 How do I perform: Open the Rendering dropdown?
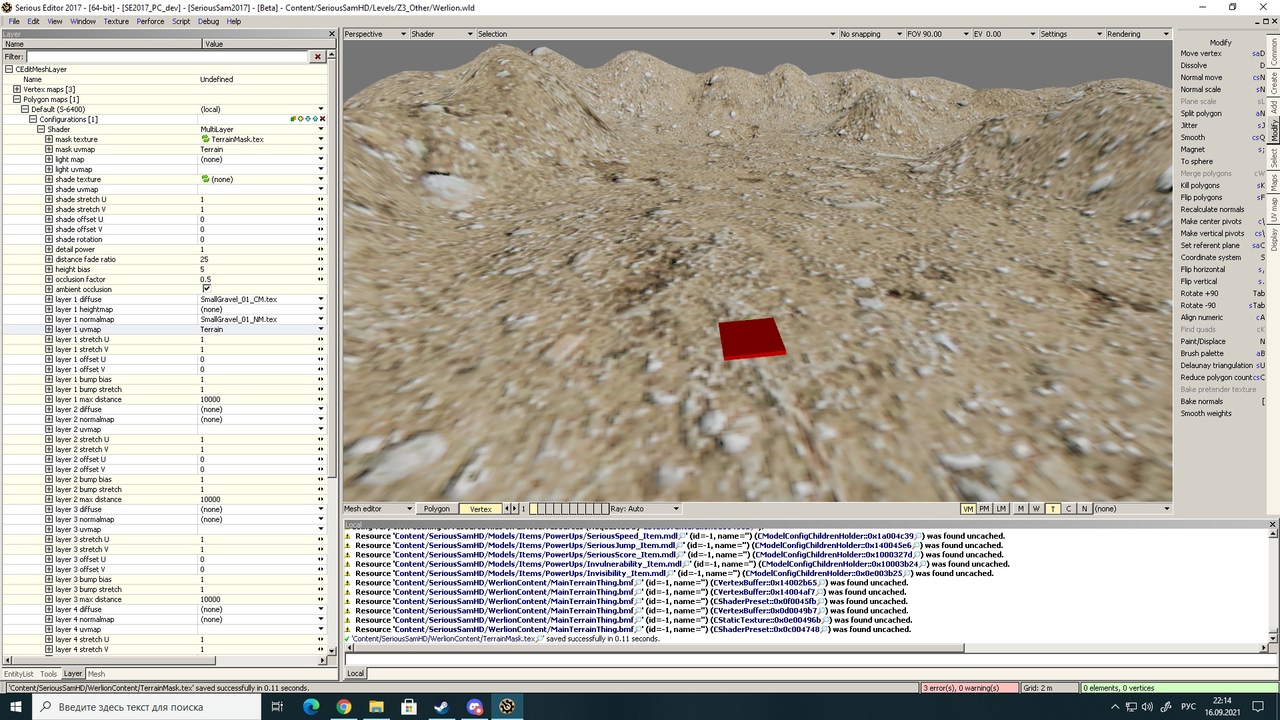point(1138,34)
